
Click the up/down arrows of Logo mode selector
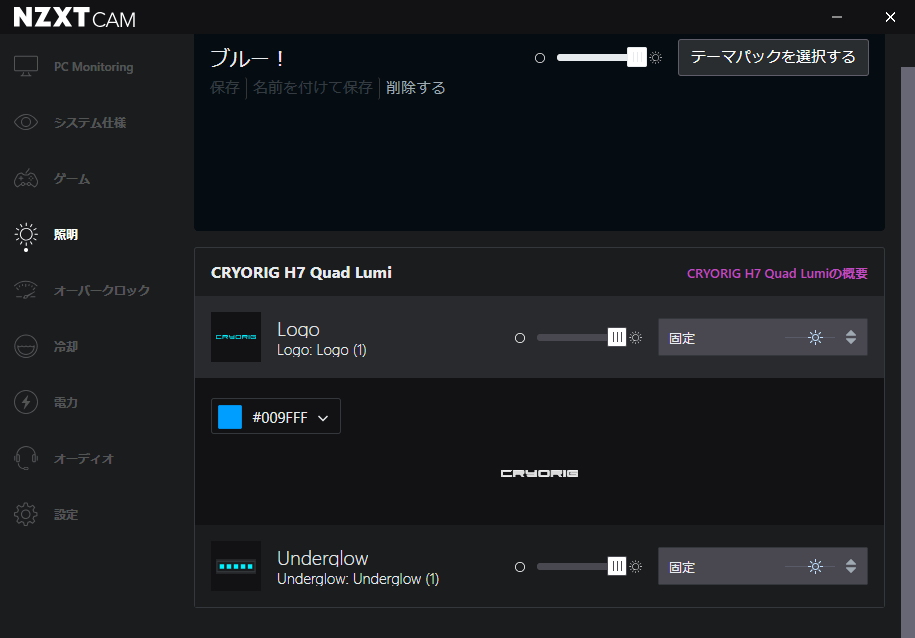851,337
